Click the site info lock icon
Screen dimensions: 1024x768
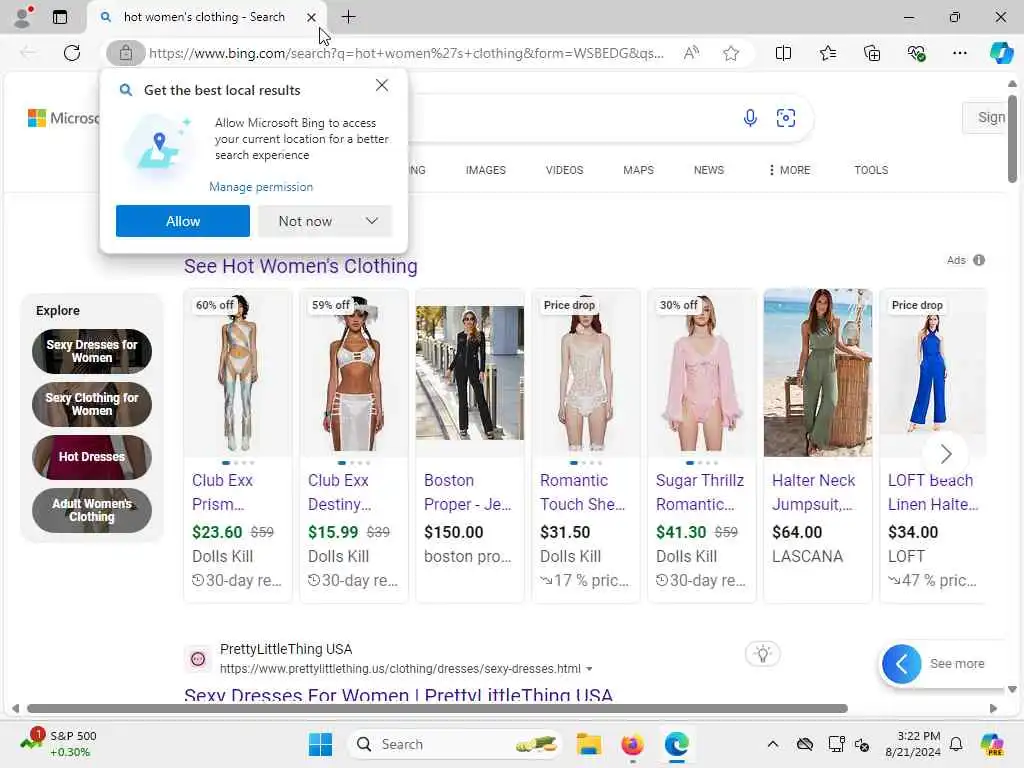click(125, 53)
